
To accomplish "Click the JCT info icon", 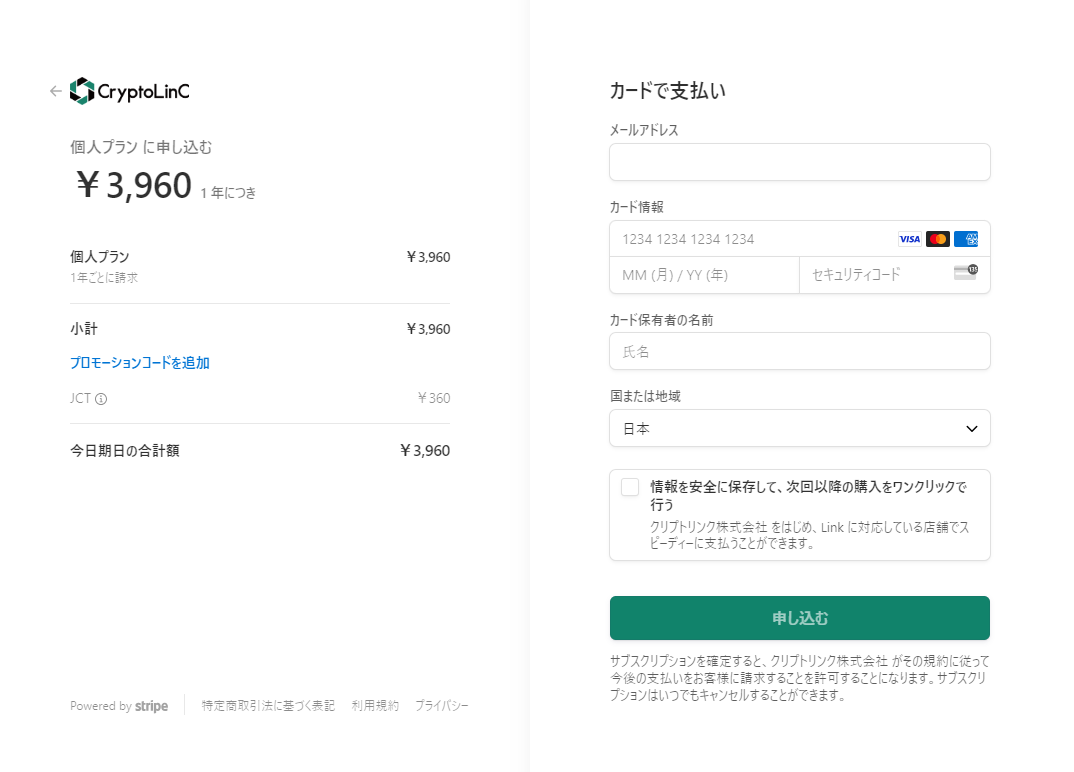I will coord(101,399).
